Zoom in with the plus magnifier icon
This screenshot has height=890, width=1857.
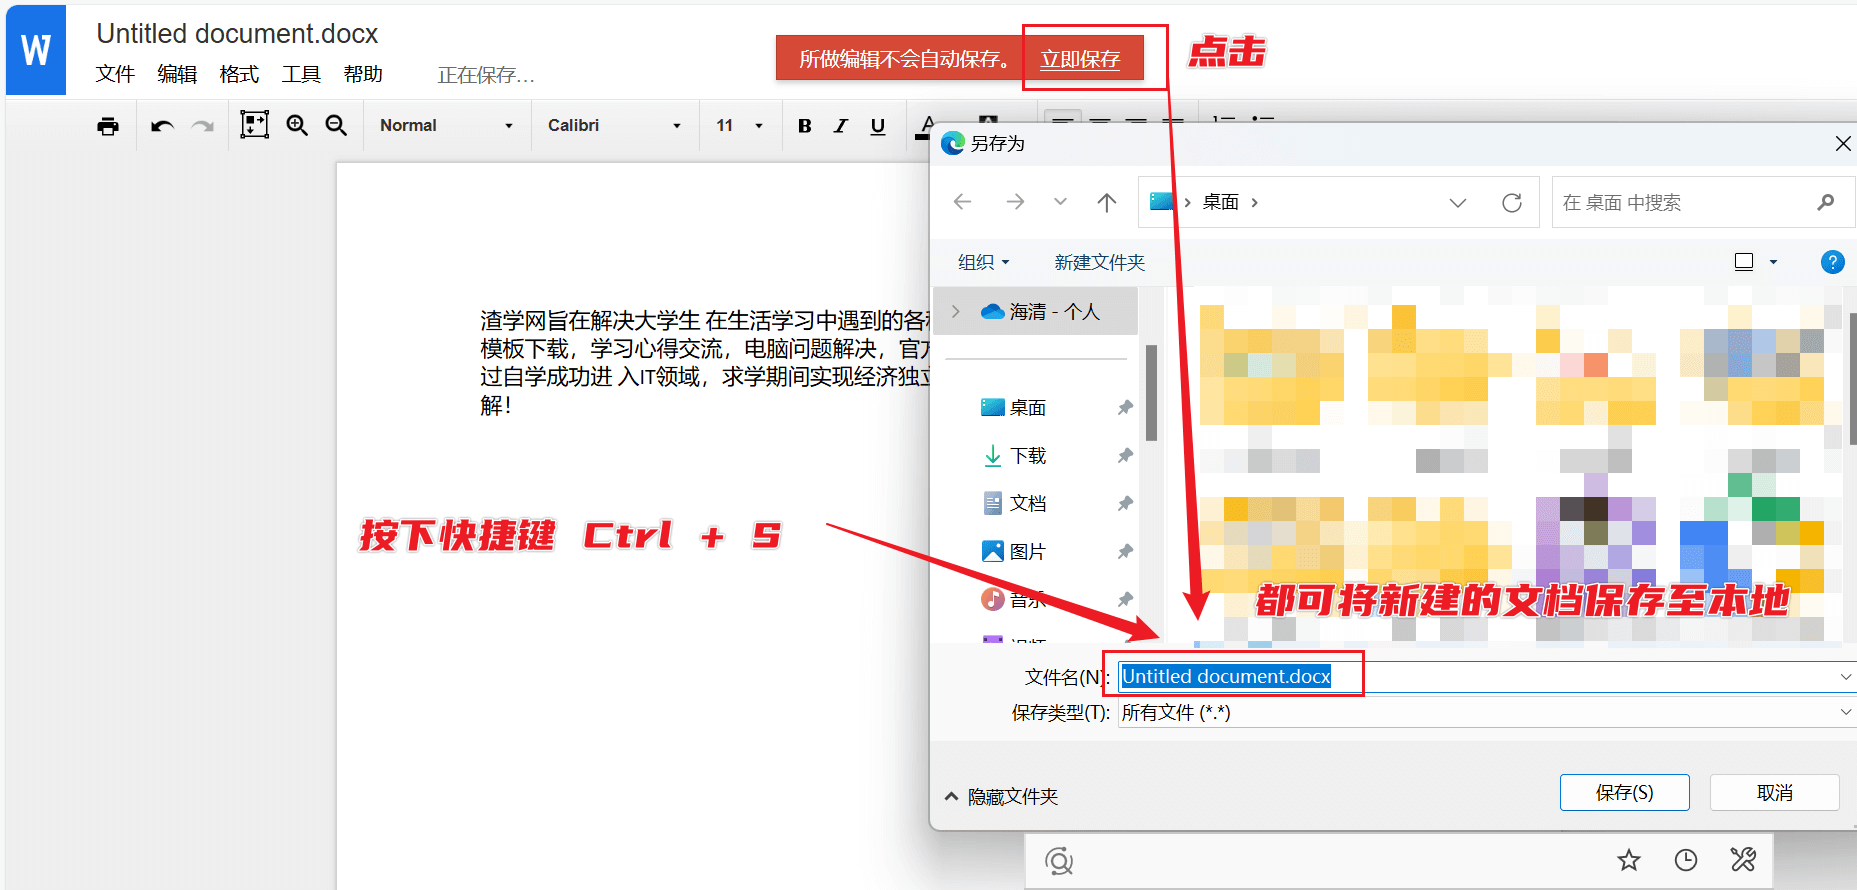coord(297,125)
